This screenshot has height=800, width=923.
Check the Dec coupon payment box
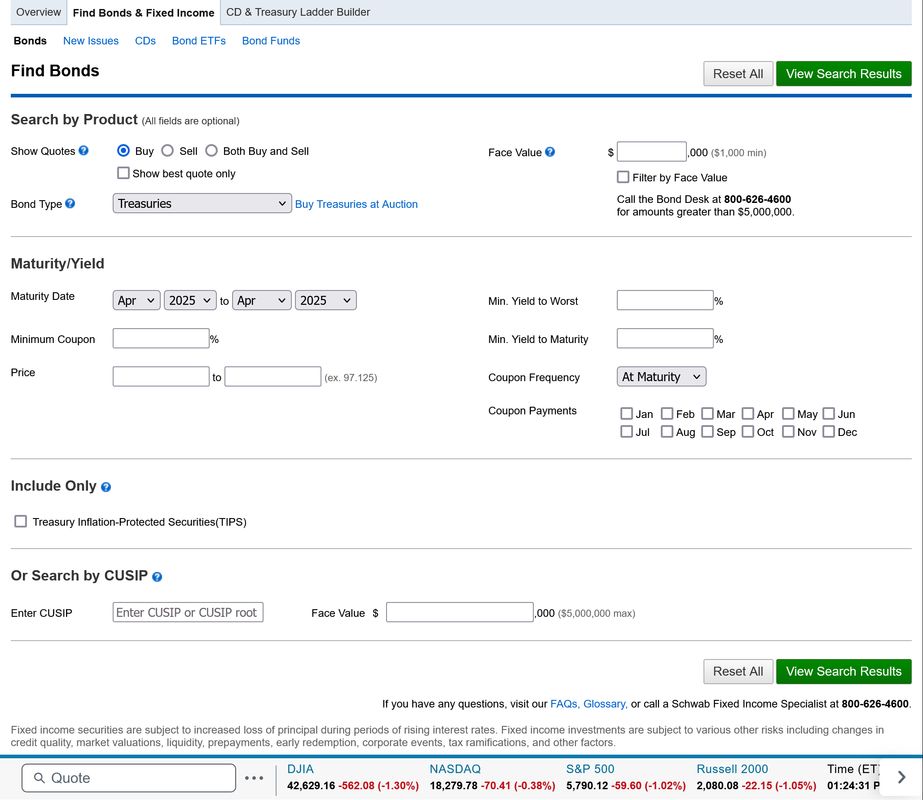829,431
